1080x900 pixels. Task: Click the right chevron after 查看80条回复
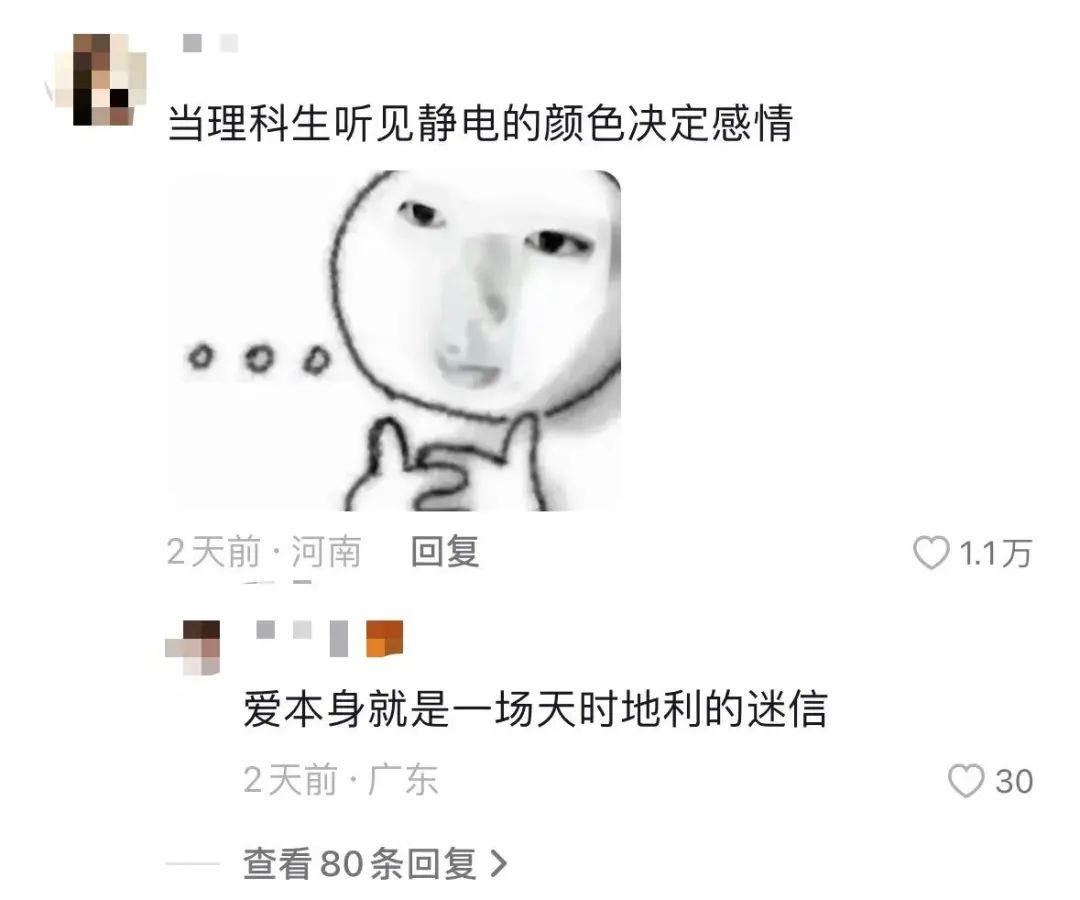[x=499, y=863]
